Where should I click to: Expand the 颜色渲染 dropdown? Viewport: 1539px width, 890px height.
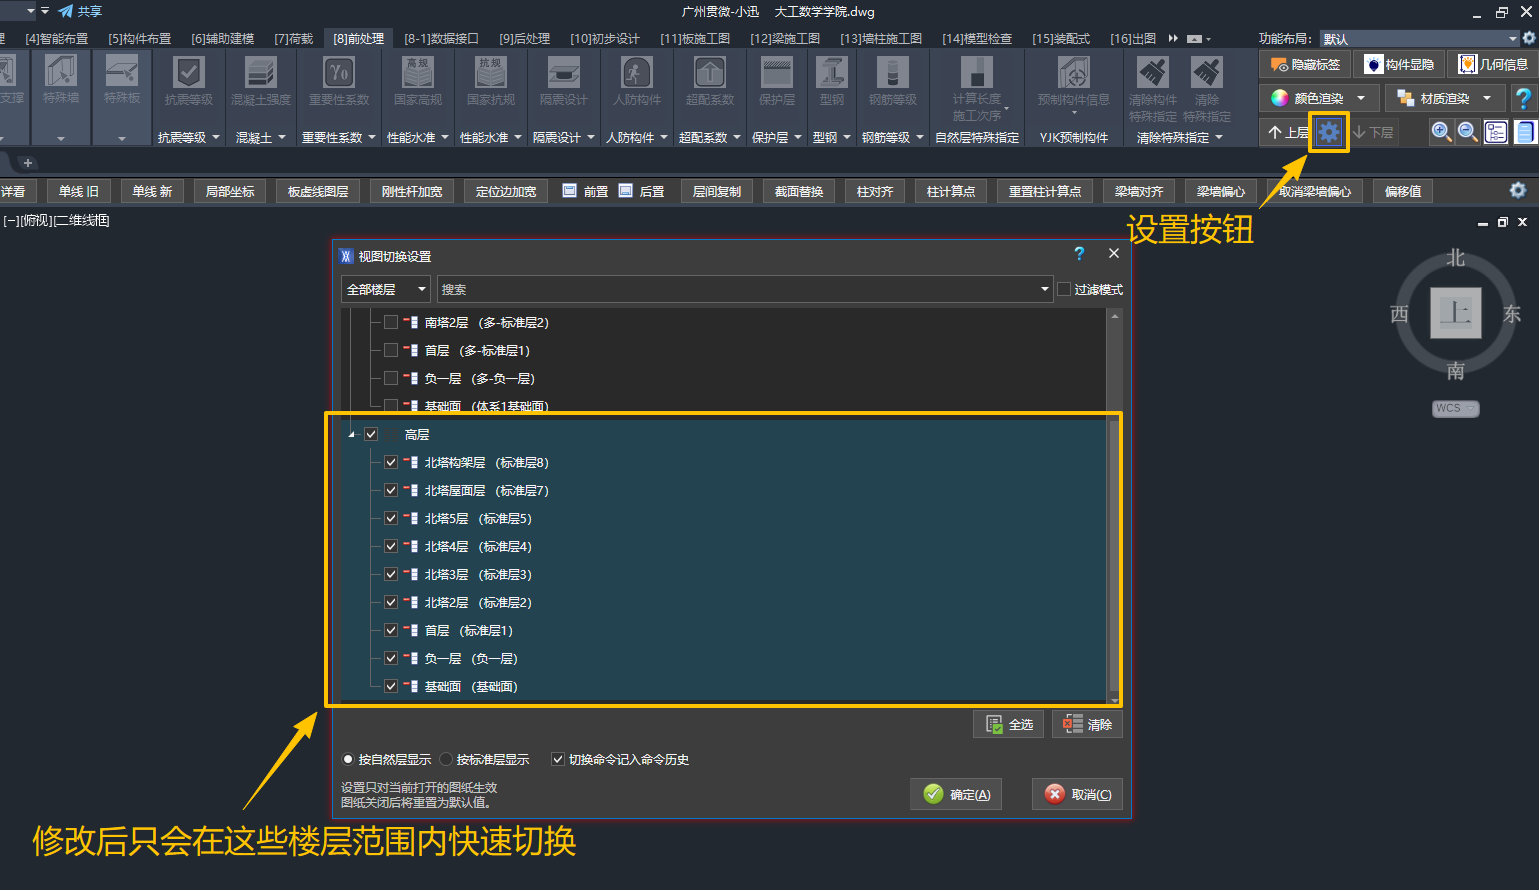point(1361,98)
